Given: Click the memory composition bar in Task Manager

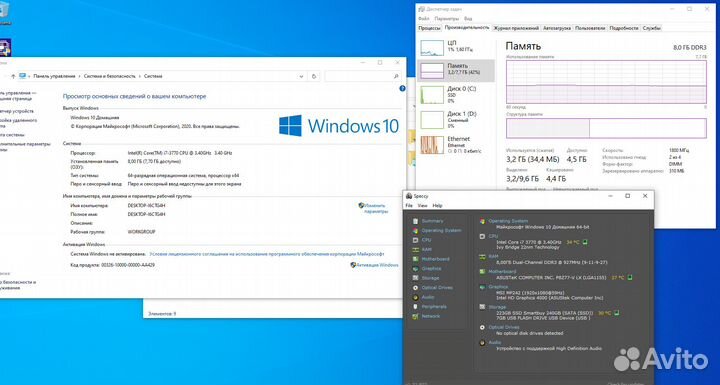Looking at the screenshot, I should click(606, 128).
